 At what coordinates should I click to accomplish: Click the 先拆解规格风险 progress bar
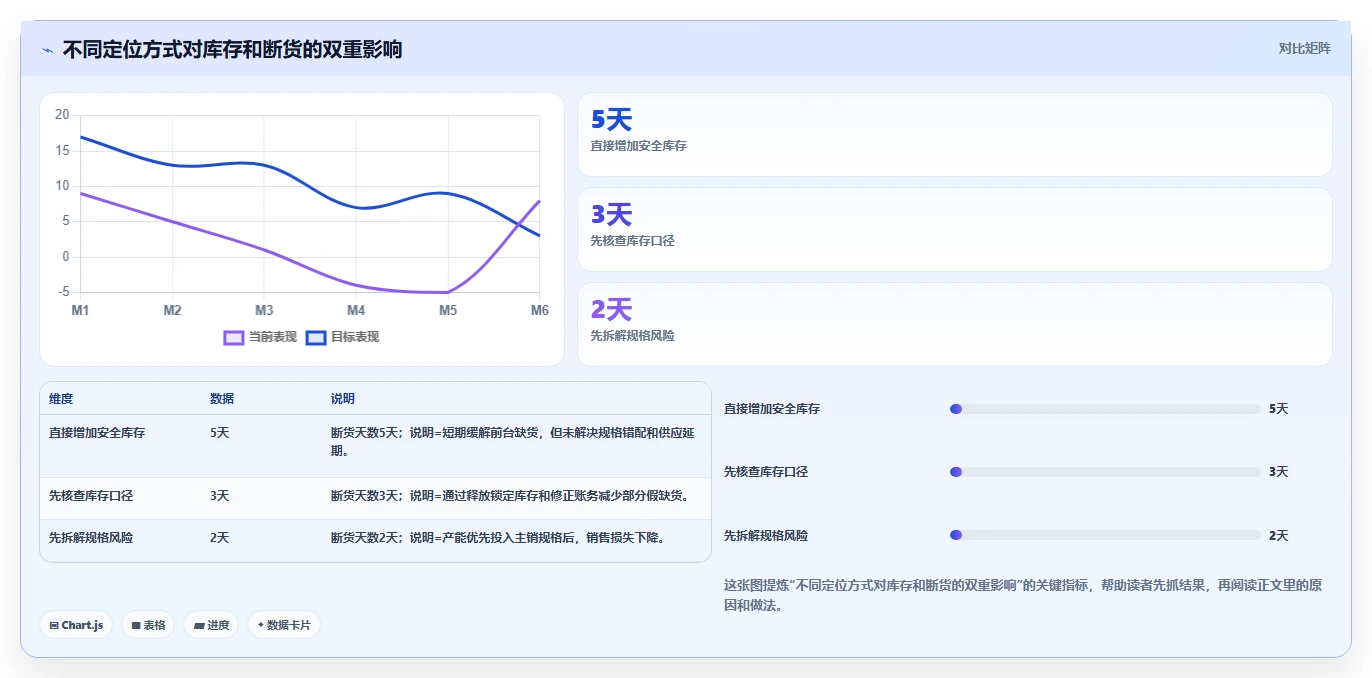pos(1105,536)
